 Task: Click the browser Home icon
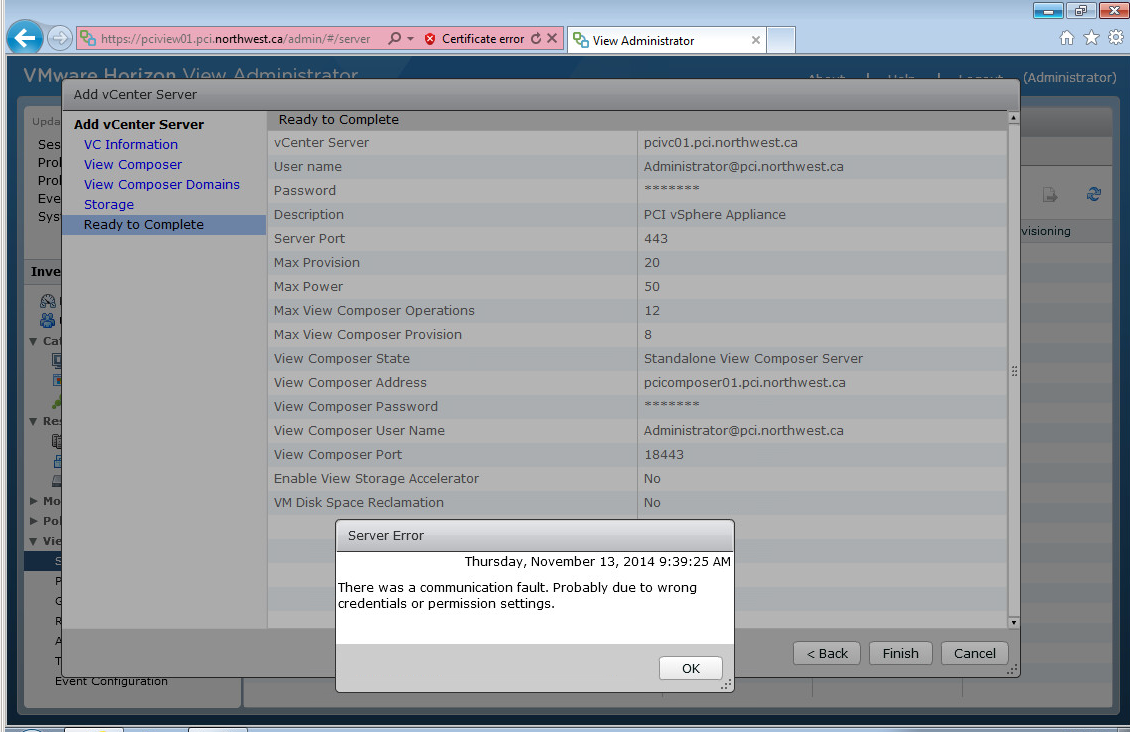[1067, 37]
